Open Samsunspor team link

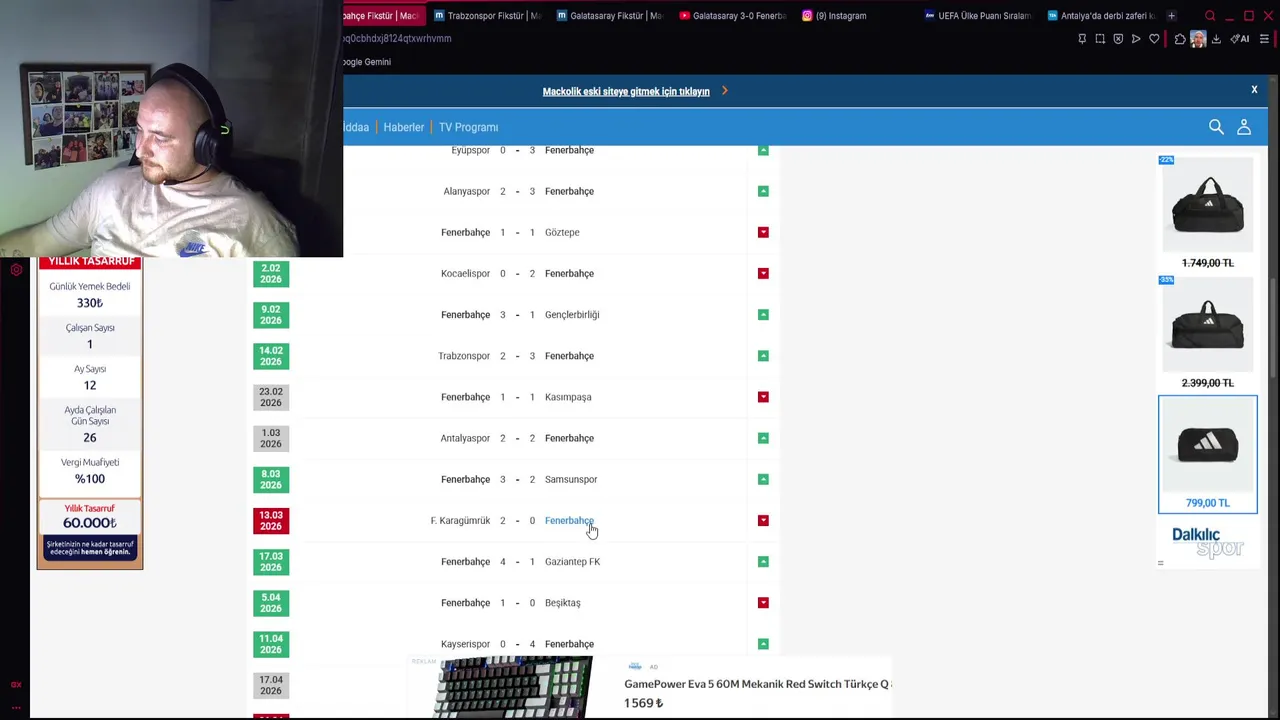pos(571,479)
